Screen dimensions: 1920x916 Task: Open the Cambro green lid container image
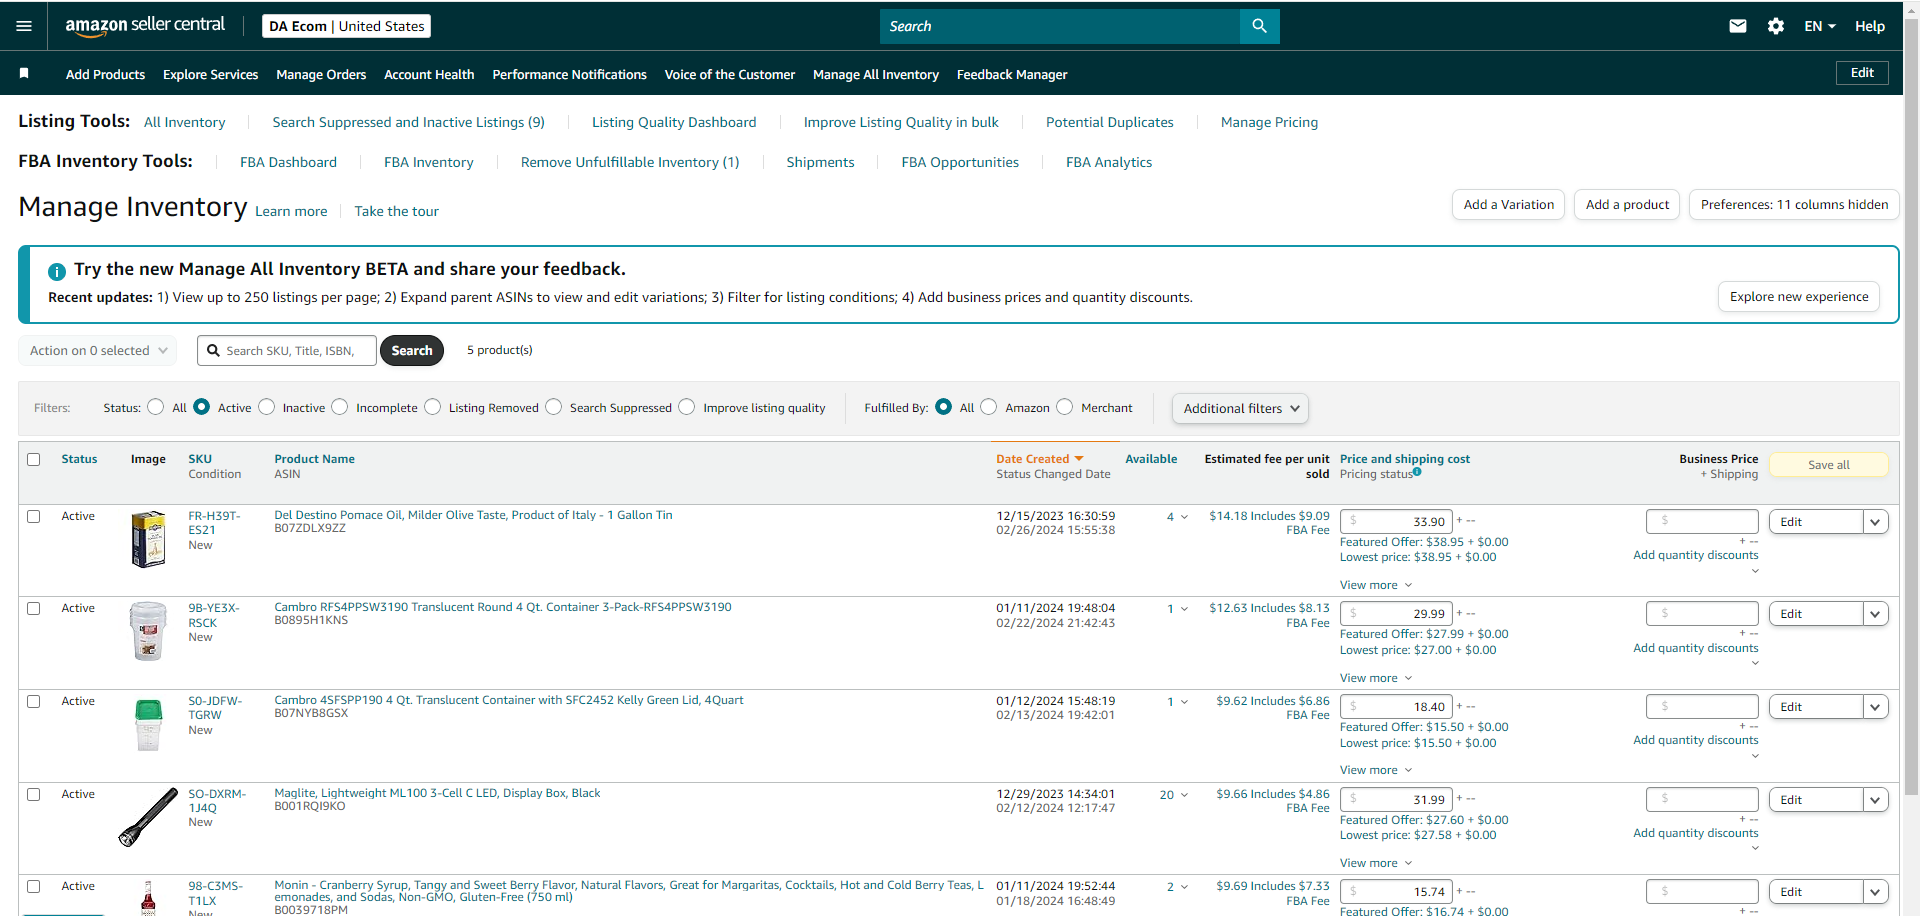point(148,724)
